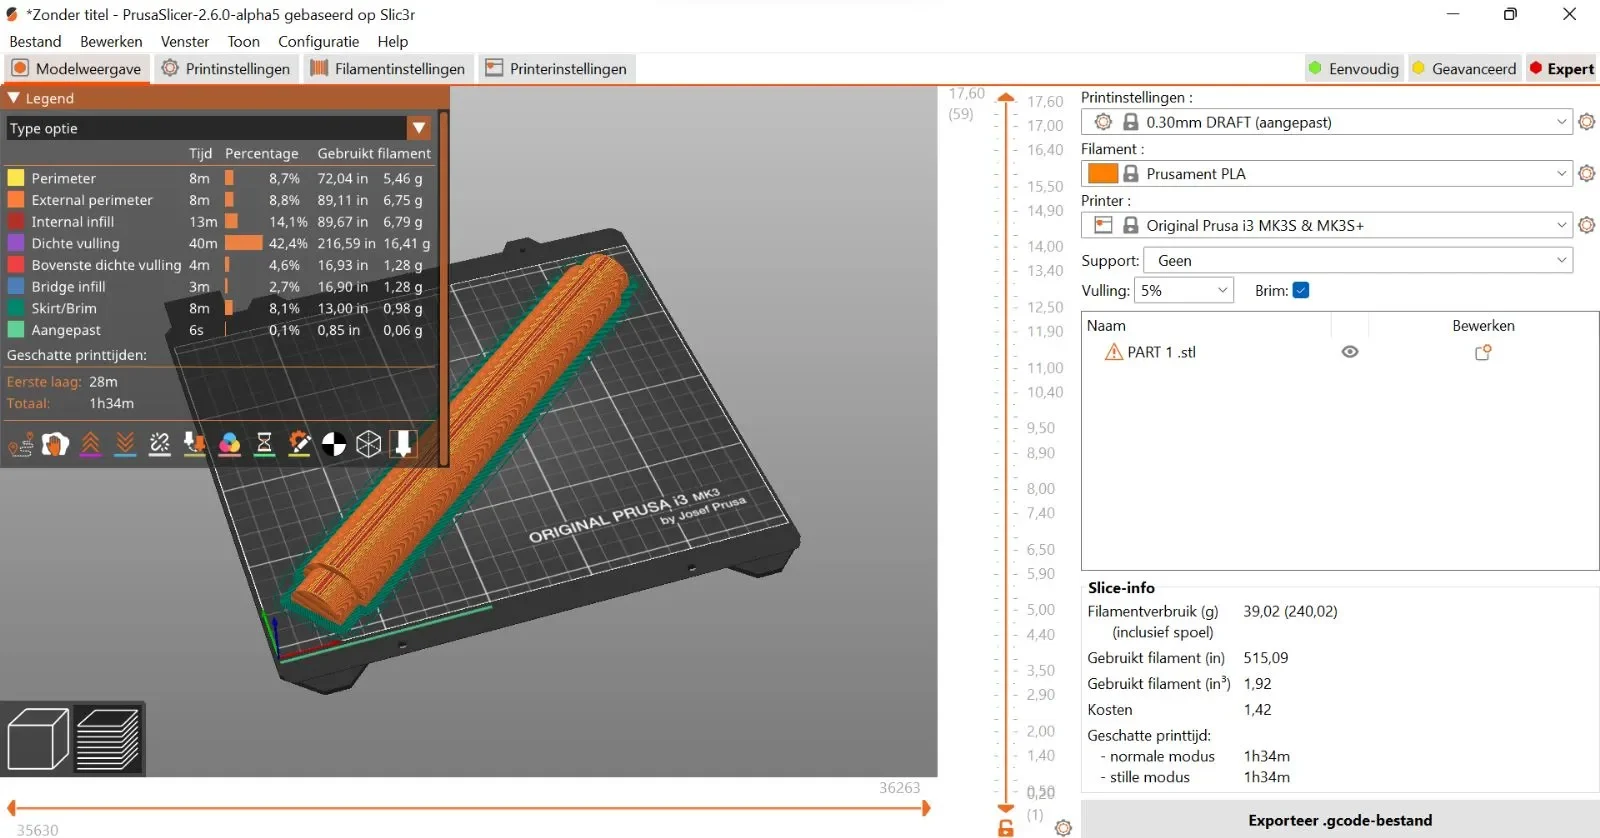Viewport: 1600px width, 838px height.
Task: Click orange filament color swatch beside Prusament PLA
Action: tap(1102, 173)
